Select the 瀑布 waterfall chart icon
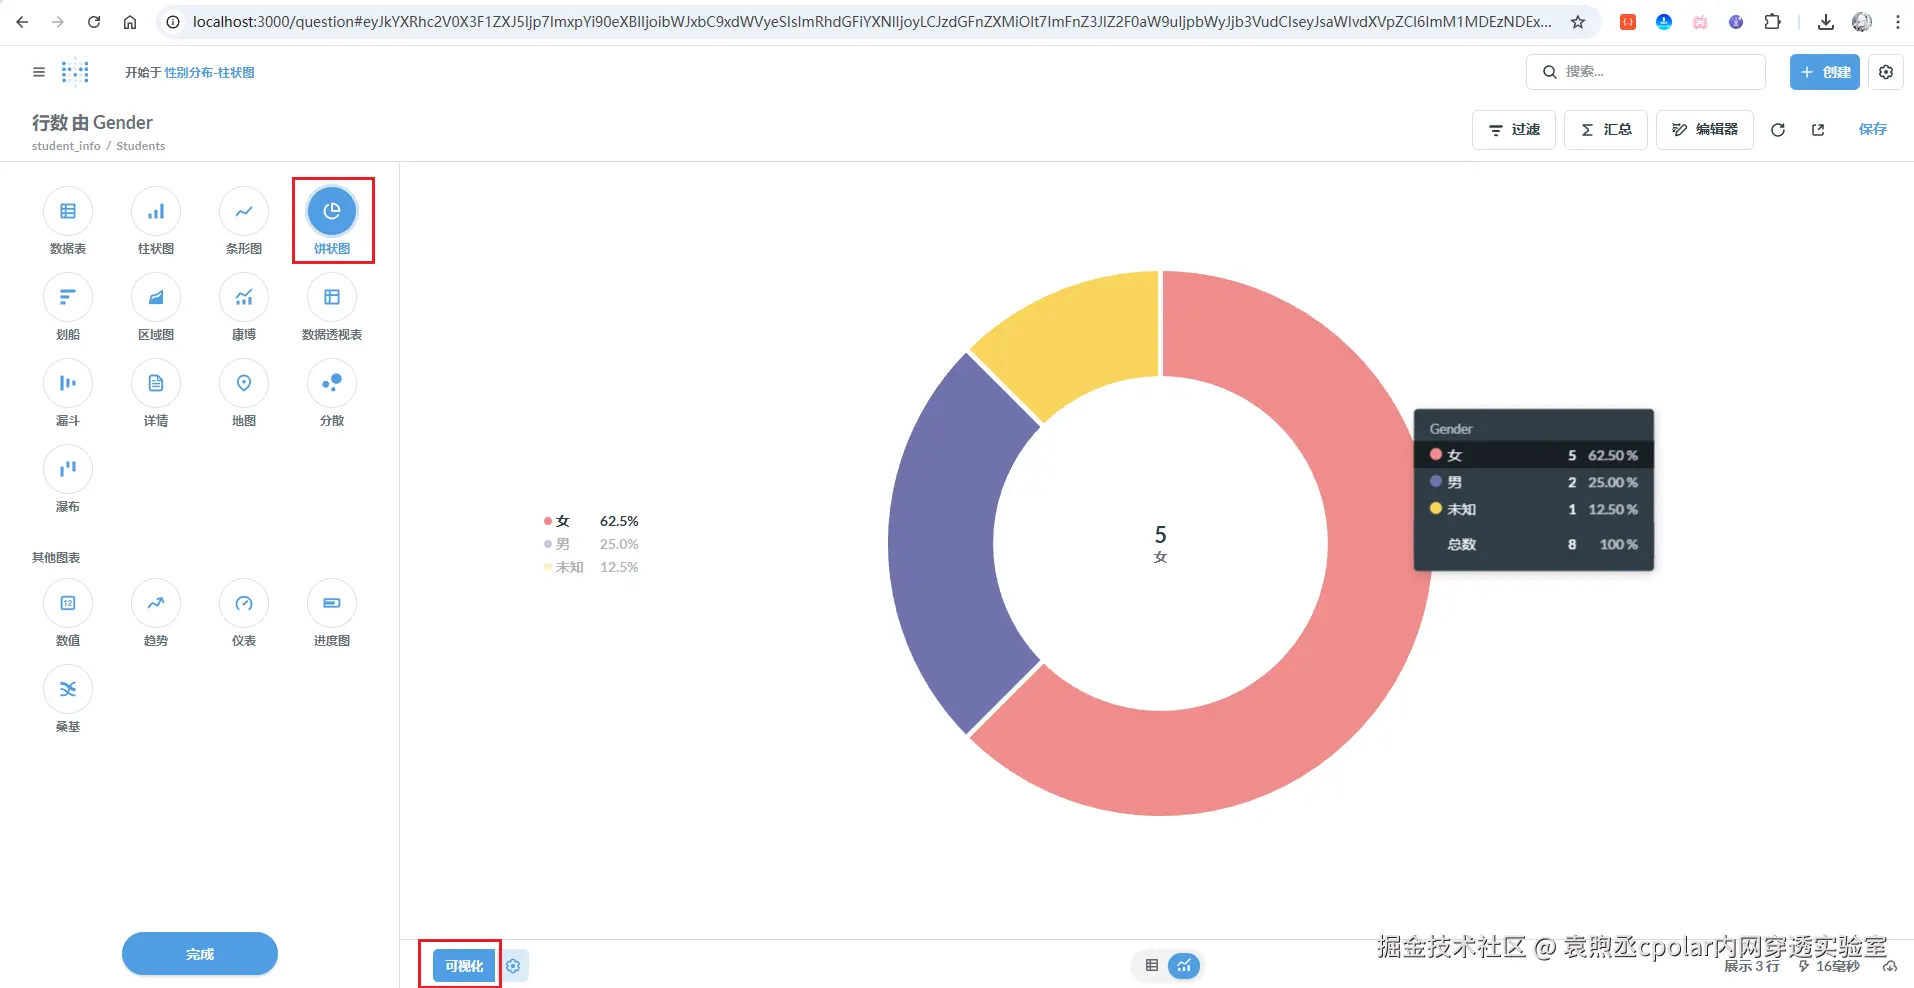The height and width of the screenshot is (988, 1914). pyautogui.click(x=68, y=469)
